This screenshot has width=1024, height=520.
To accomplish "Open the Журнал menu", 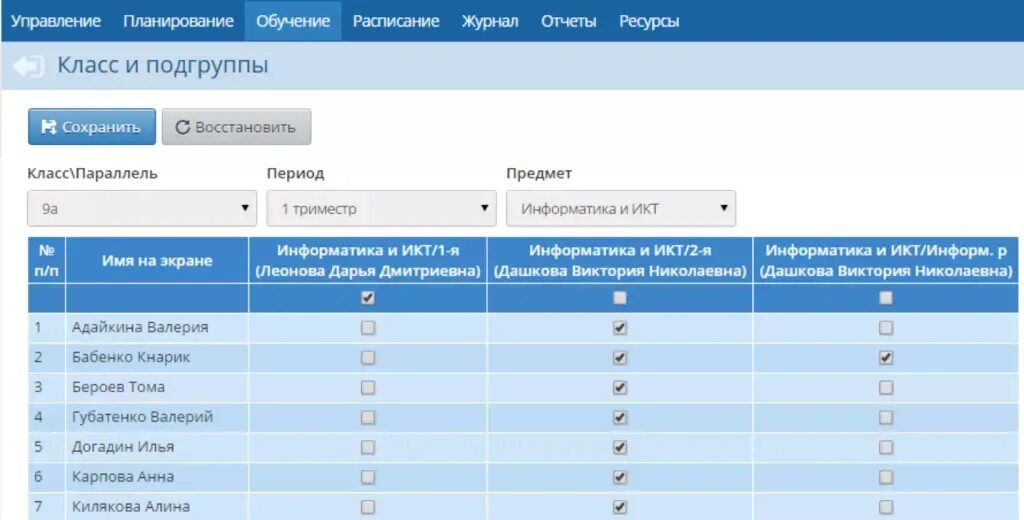I will [x=490, y=21].
